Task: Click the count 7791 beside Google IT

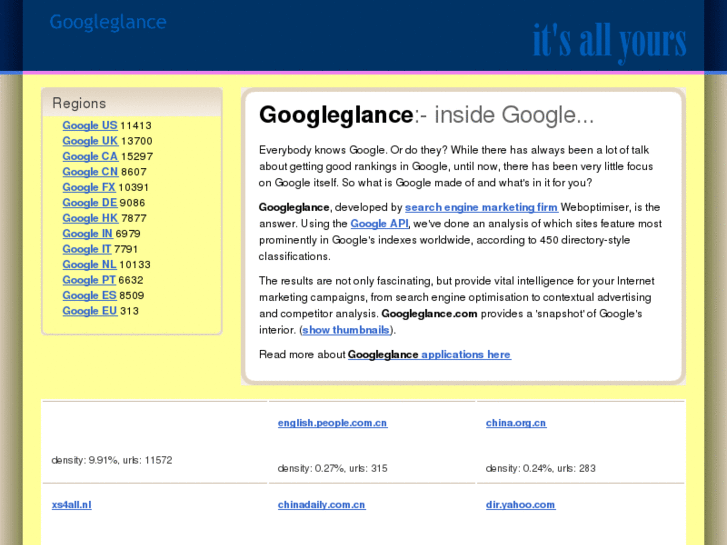Action: pos(126,249)
